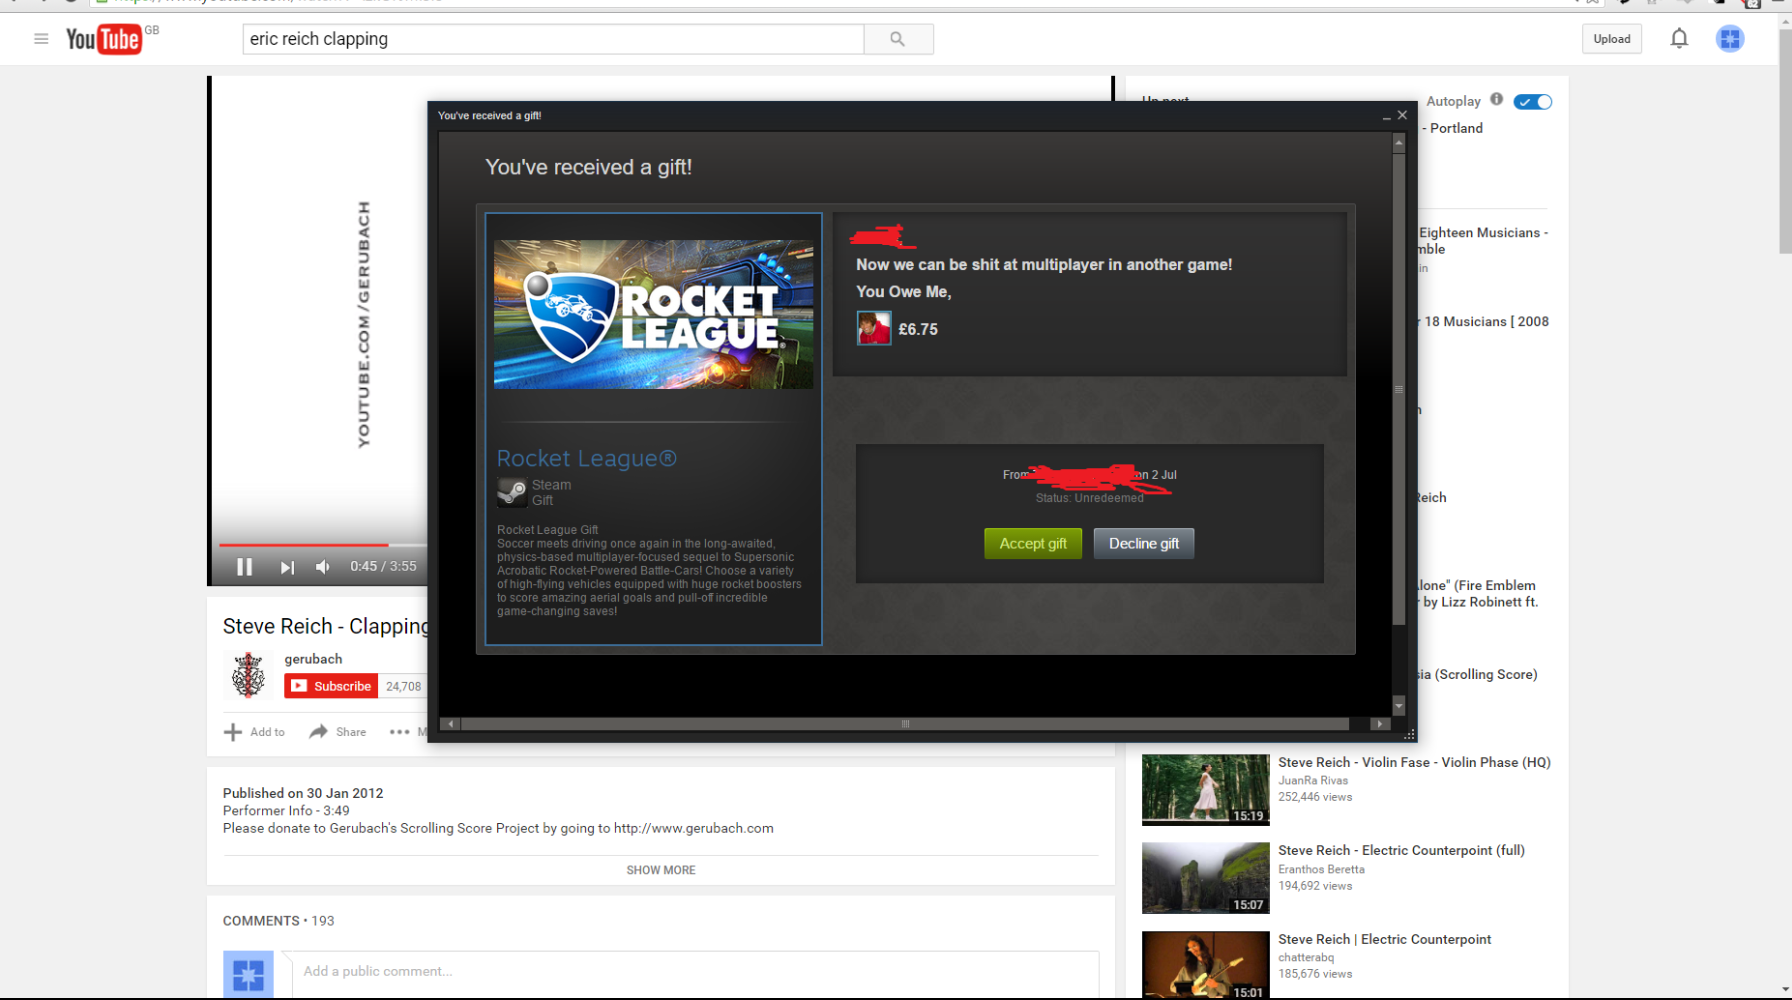
Task: Go to the YouTube home logo
Action: (x=104, y=39)
